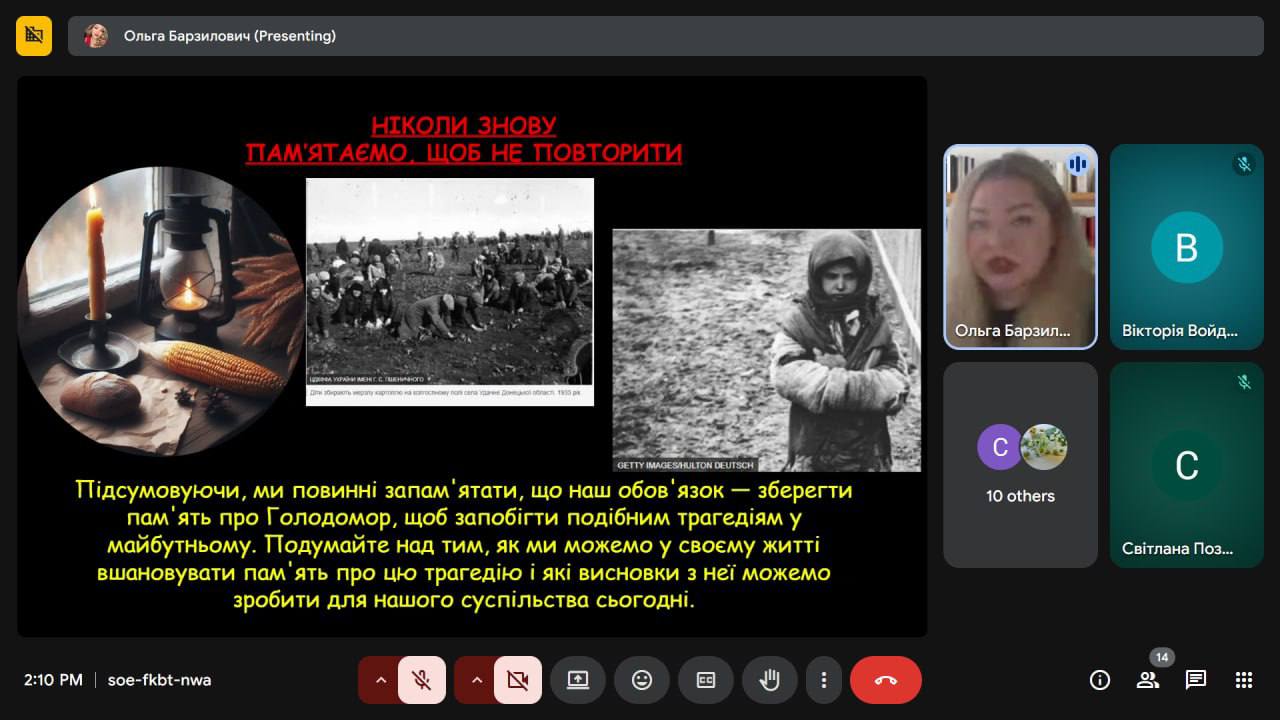This screenshot has width=1280, height=720.
Task: Select Світлана Поз participant tile
Action: [x=1186, y=465]
